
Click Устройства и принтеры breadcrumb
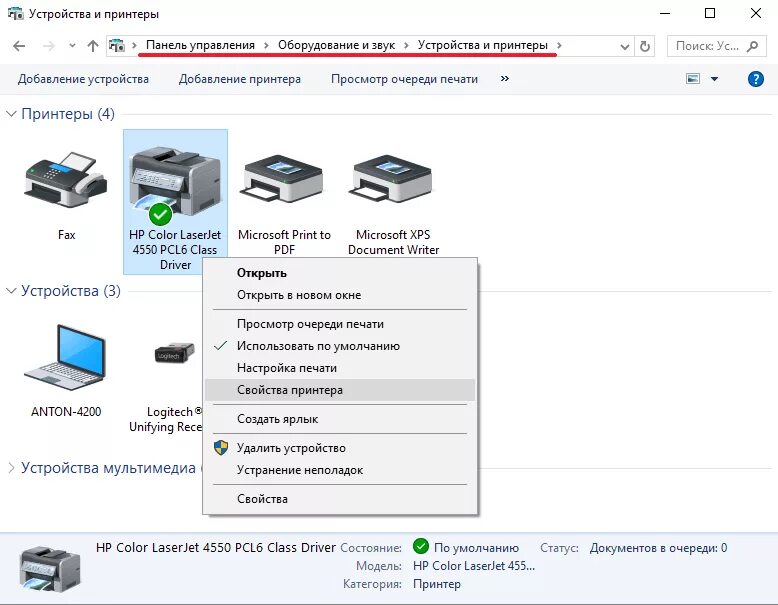pyautogui.click(x=483, y=45)
